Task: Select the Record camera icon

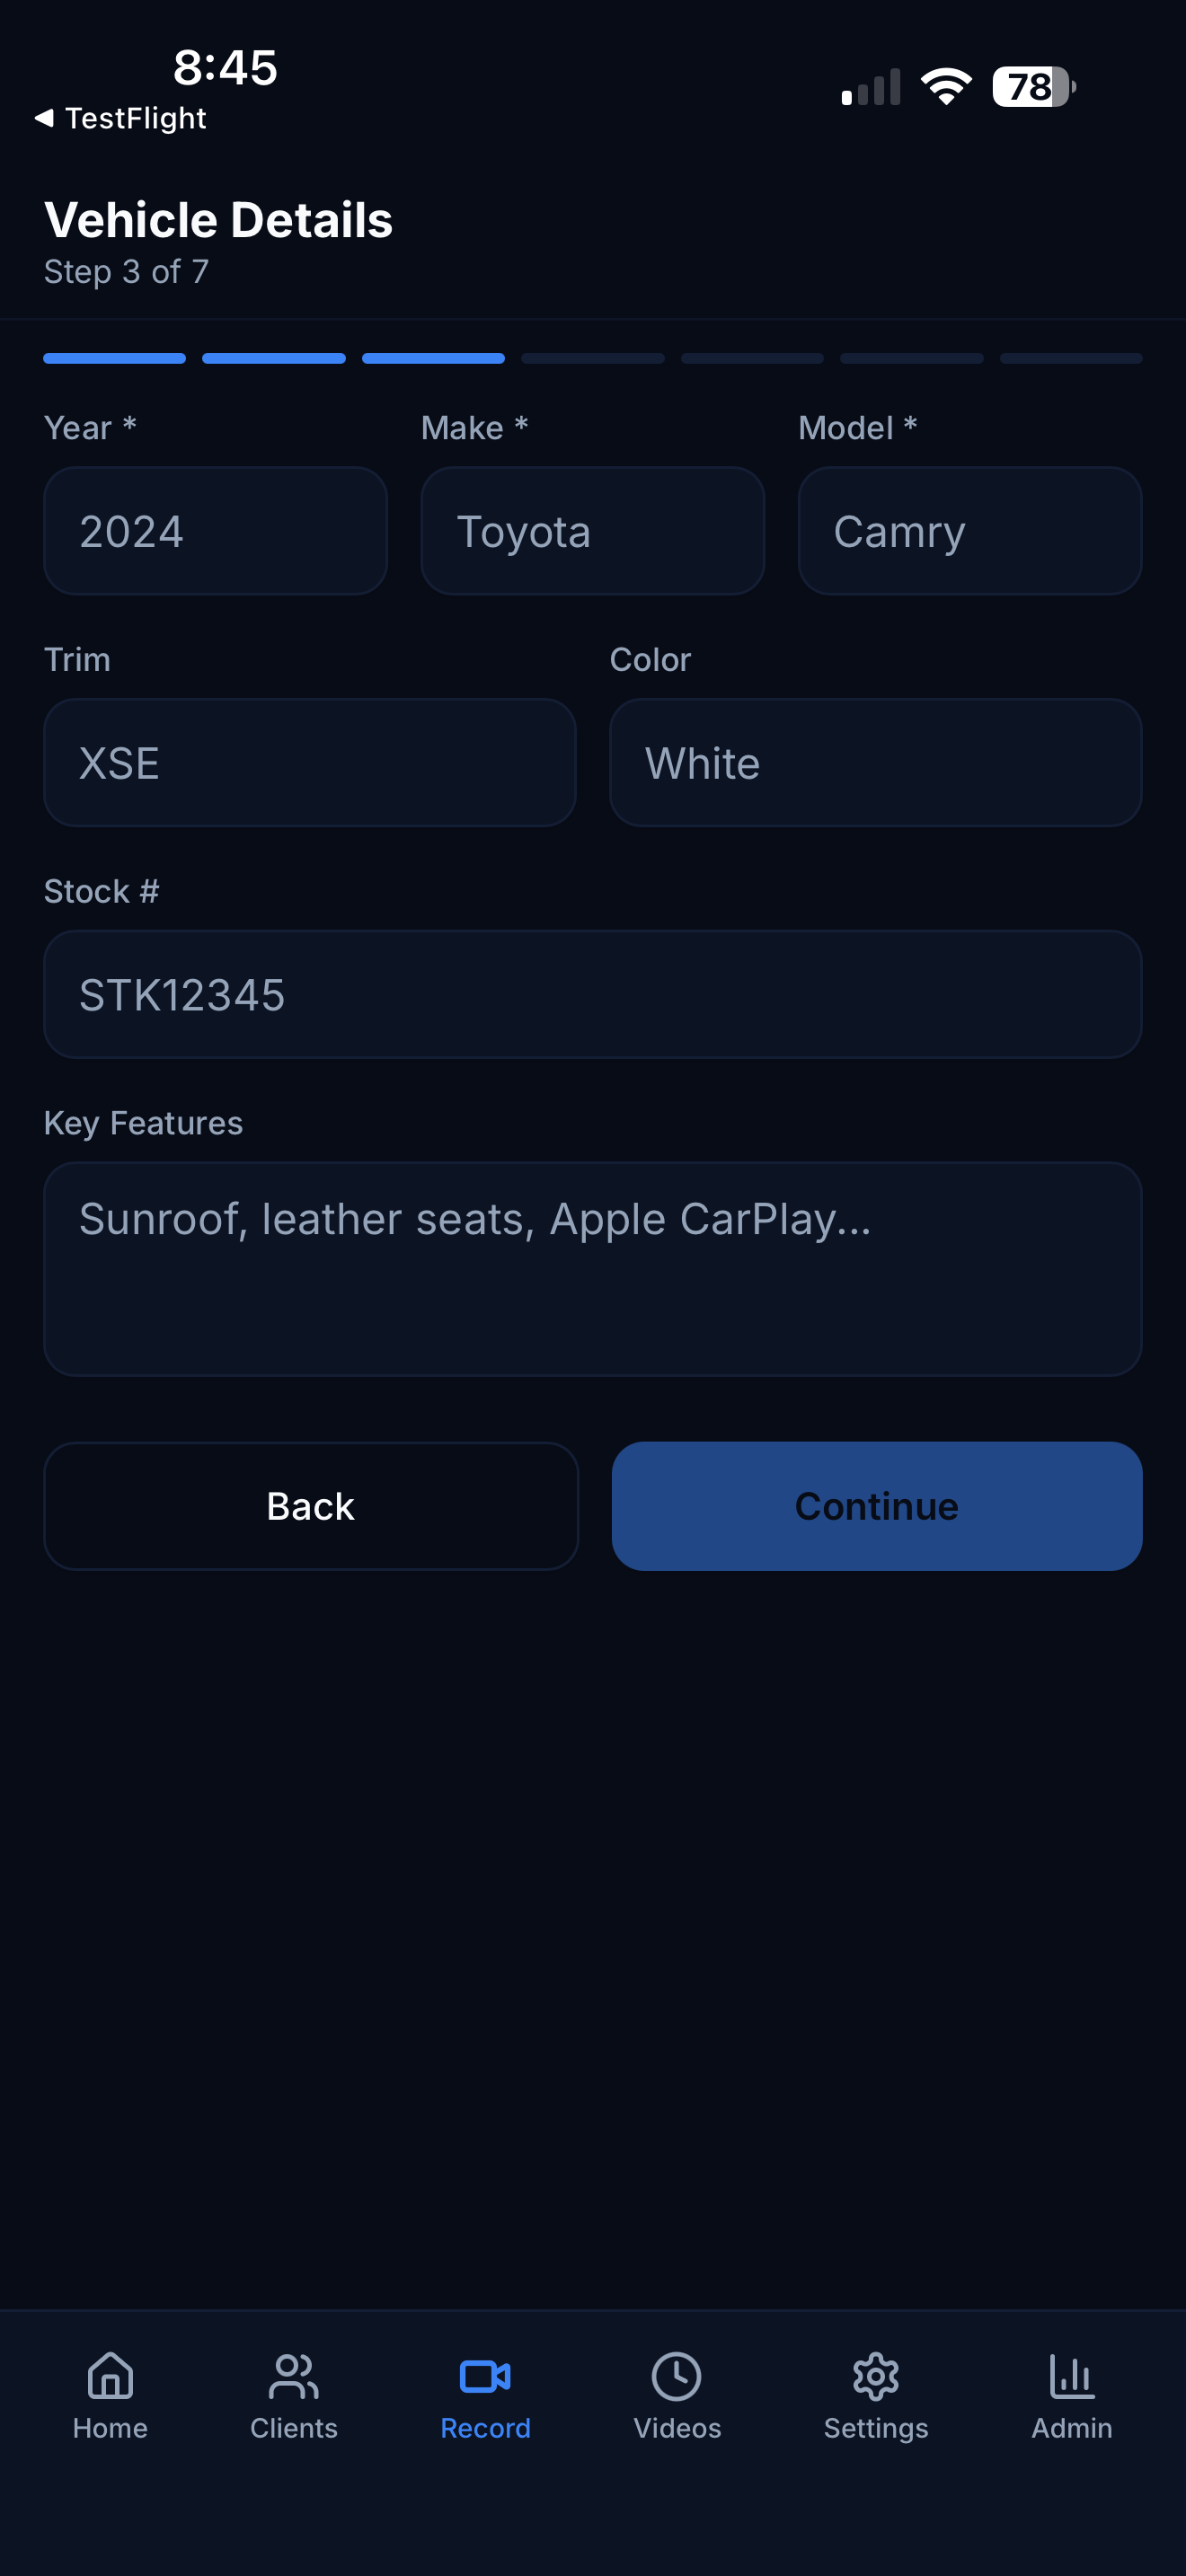Action: point(485,2376)
